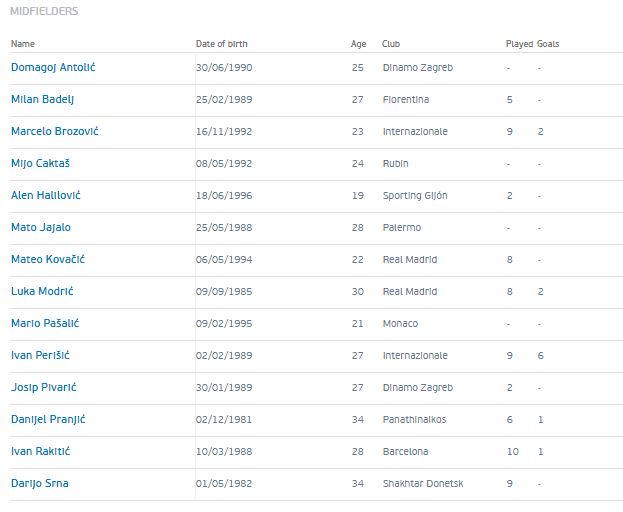This screenshot has width=623, height=512.
Task: Click Shakhtar Donetsk club cell
Action: tap(423, 483)
